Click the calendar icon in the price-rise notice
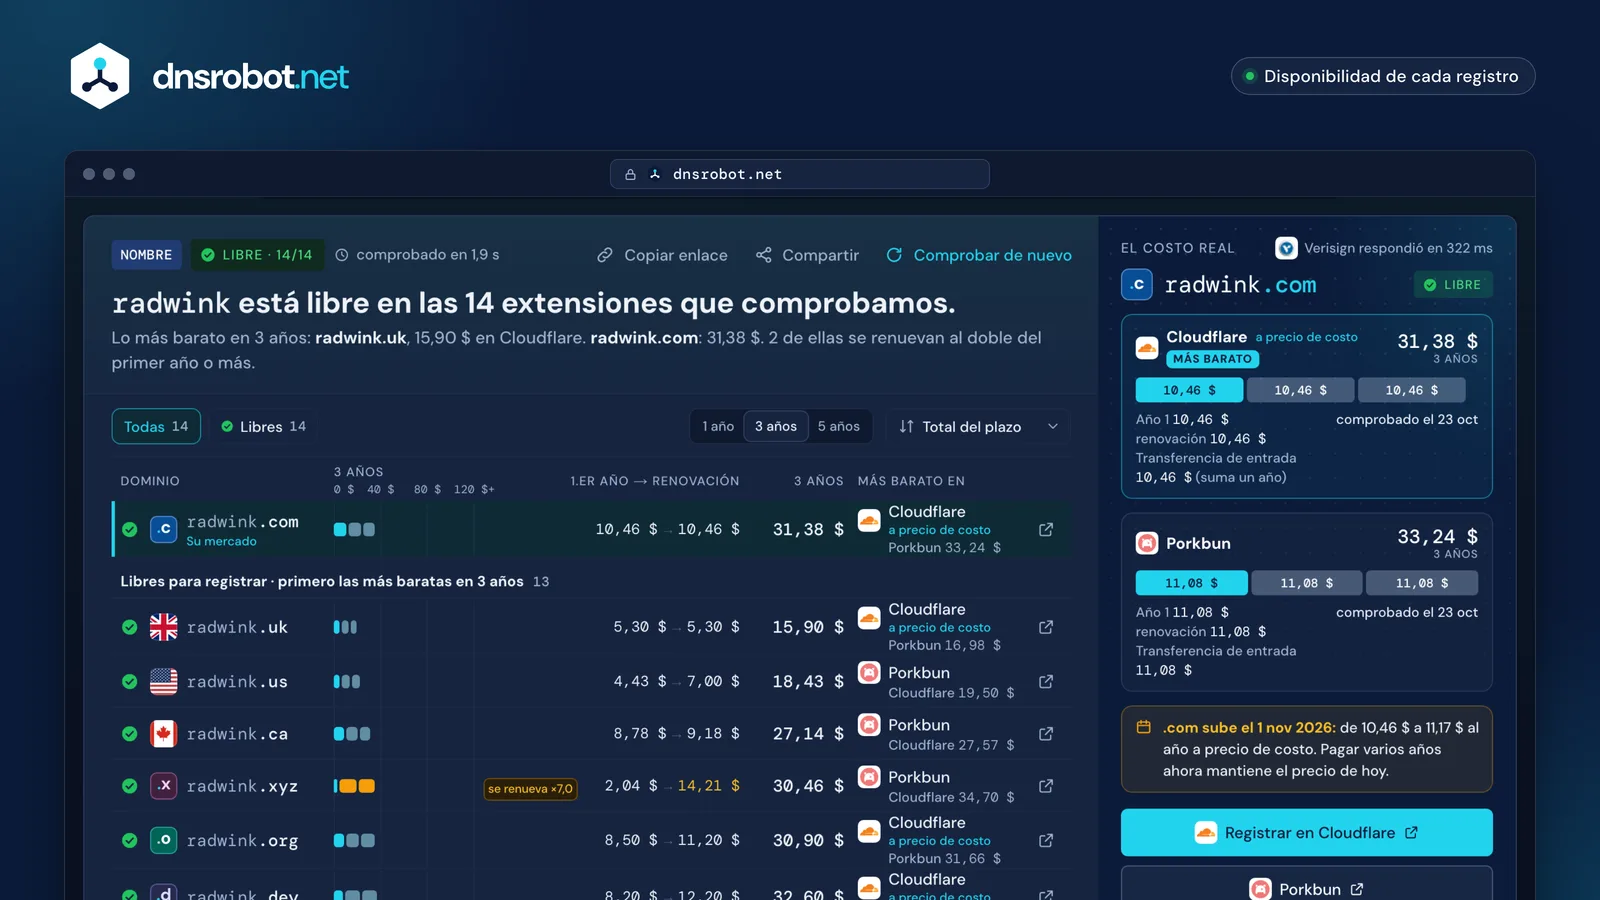The width and height of the screenshot is (1600, 900). [1143, 728]
